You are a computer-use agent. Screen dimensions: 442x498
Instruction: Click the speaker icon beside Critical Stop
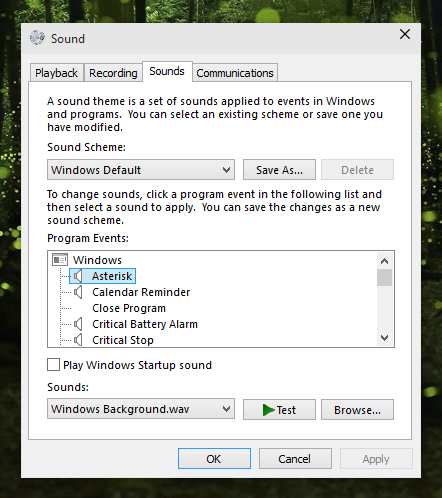click(78, 340)
